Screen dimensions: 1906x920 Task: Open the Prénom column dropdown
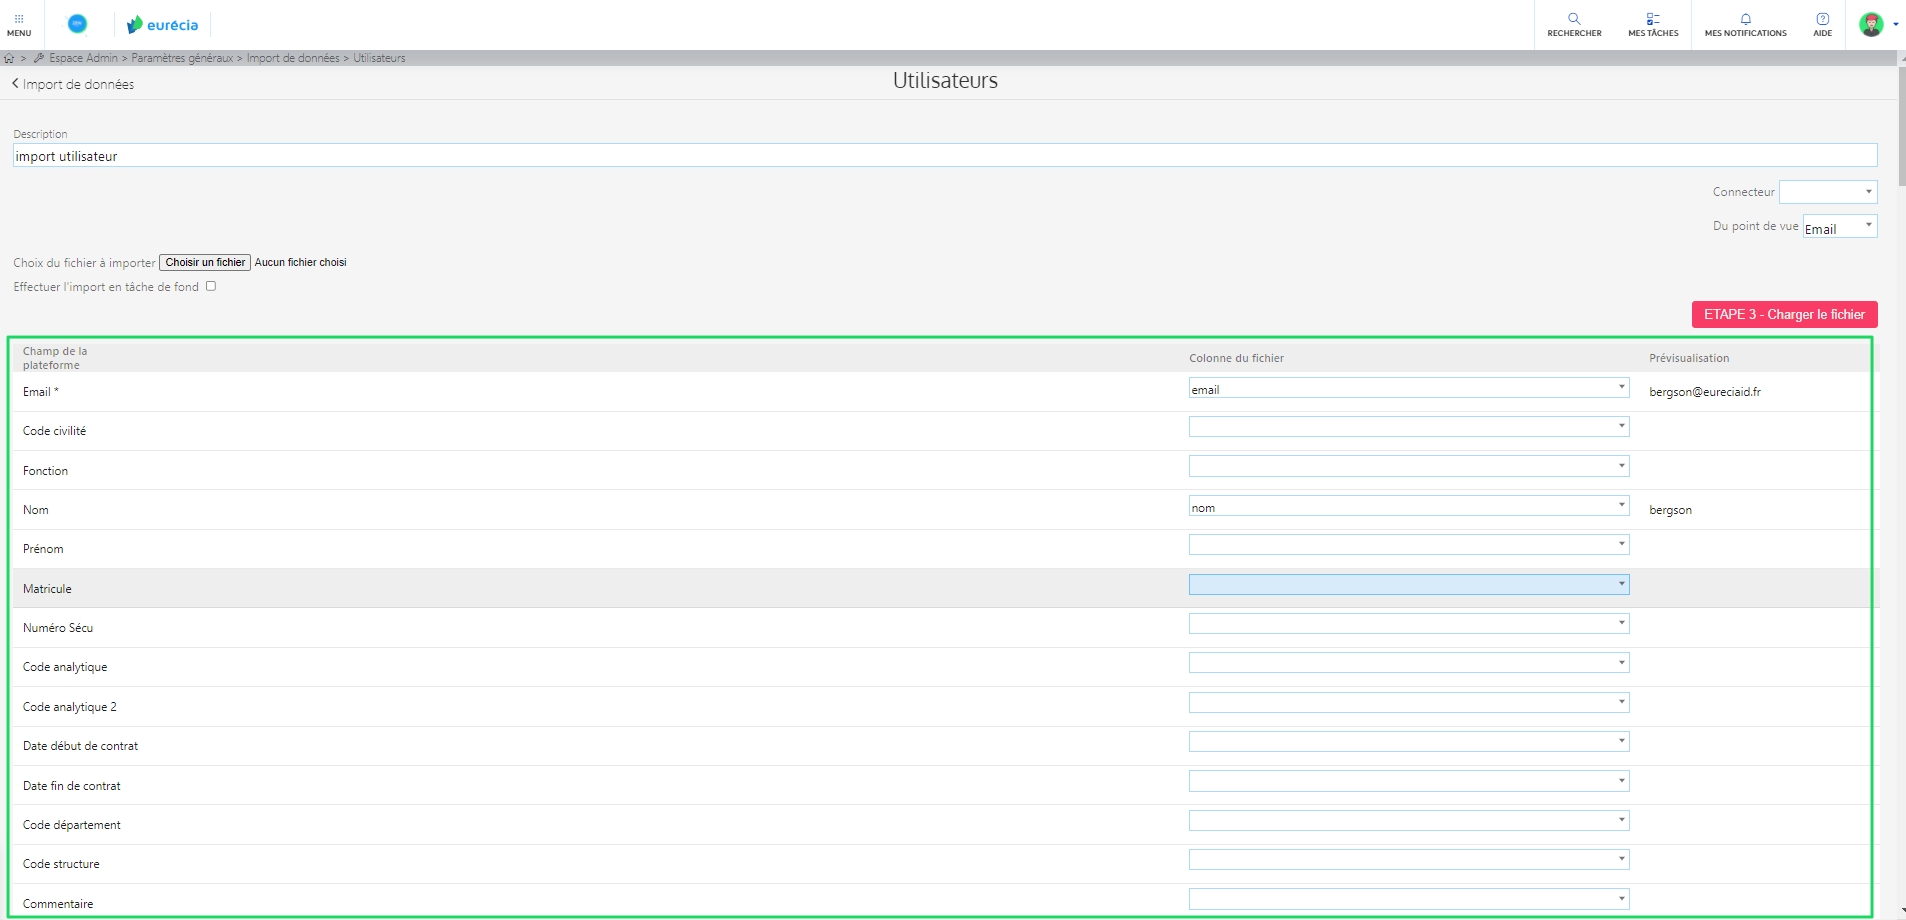[1409, 545]
